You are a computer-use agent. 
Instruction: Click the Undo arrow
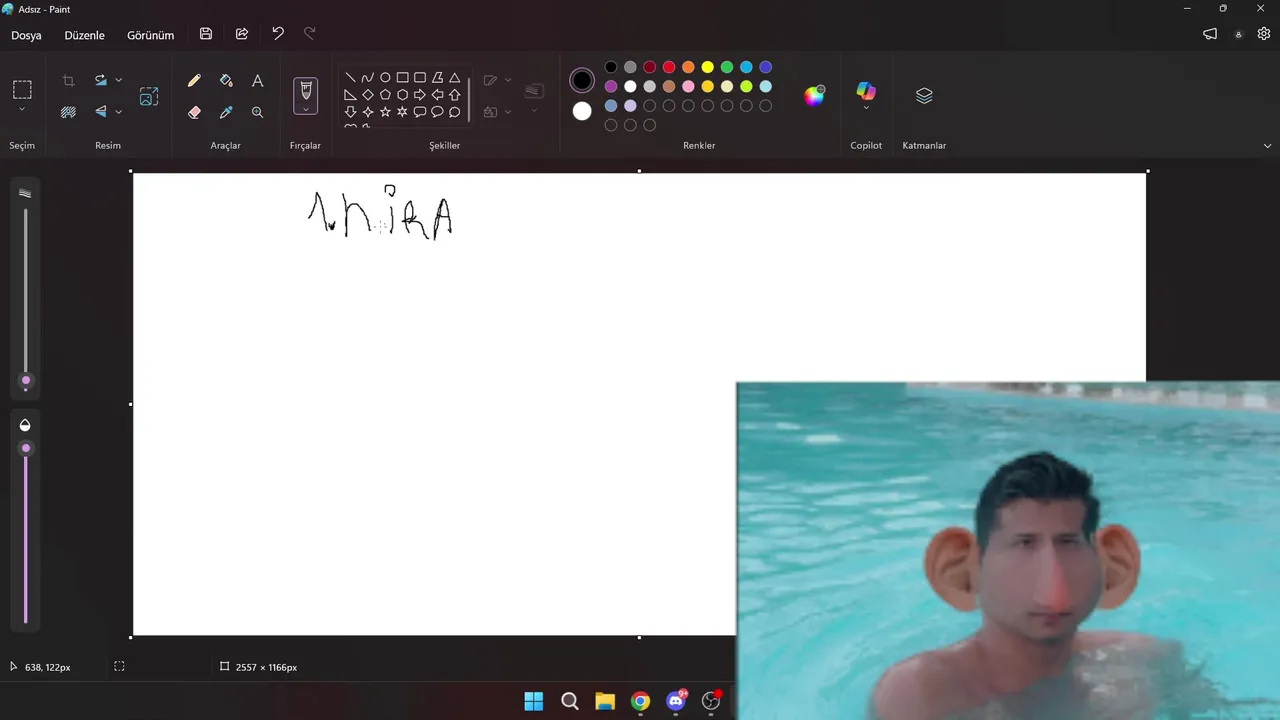click(x=278, y=34)
